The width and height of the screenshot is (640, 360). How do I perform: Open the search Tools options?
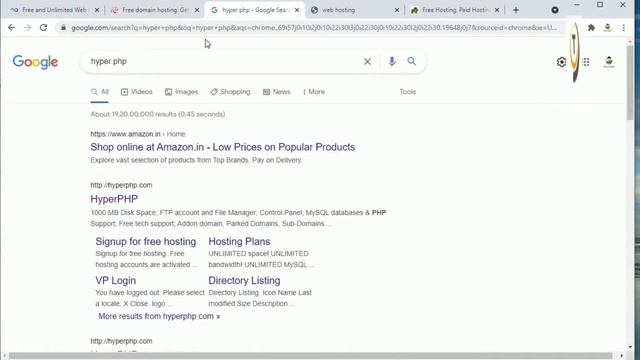tap(407, 92)
